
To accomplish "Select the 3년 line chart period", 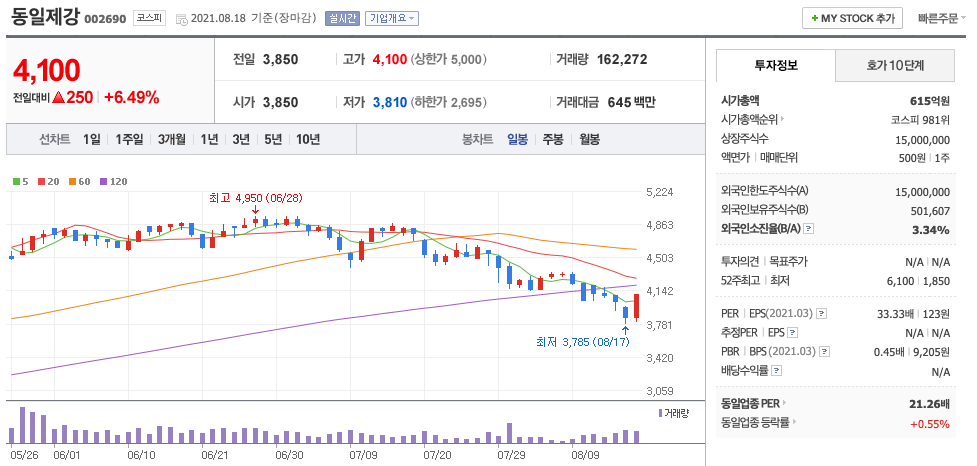I will click(x=241, y=140).
